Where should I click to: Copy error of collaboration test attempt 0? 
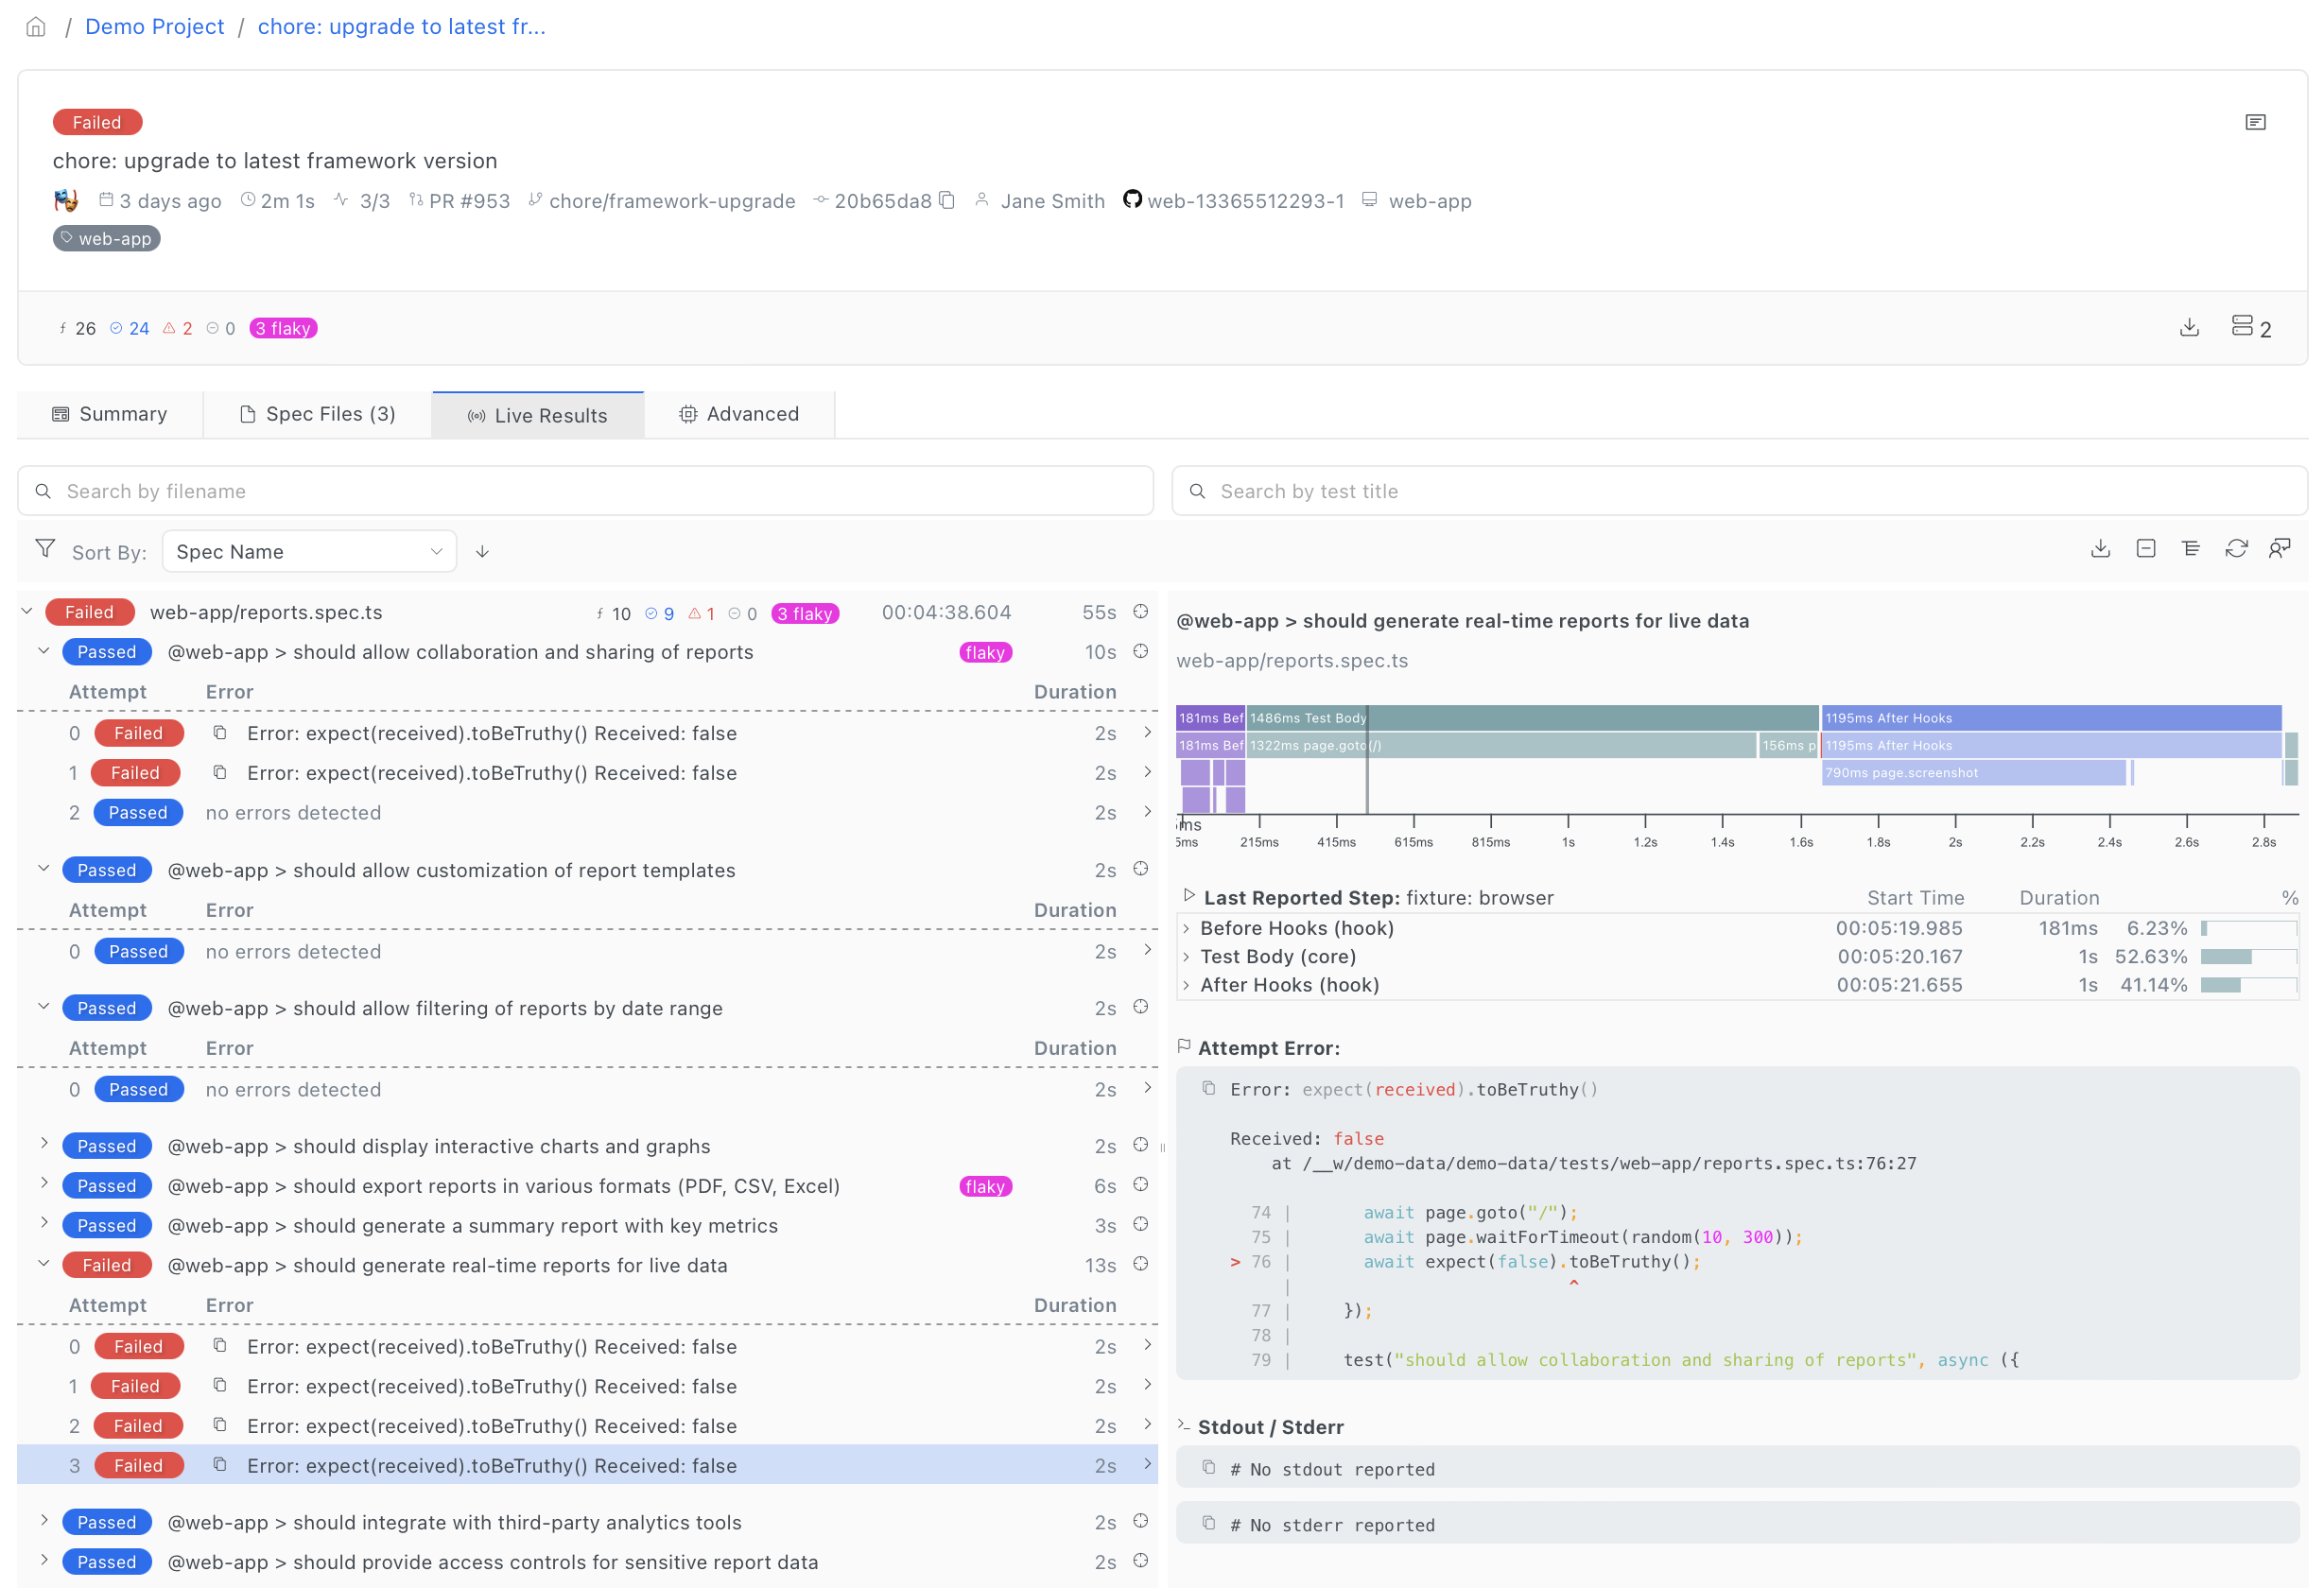tap(220, 732)
